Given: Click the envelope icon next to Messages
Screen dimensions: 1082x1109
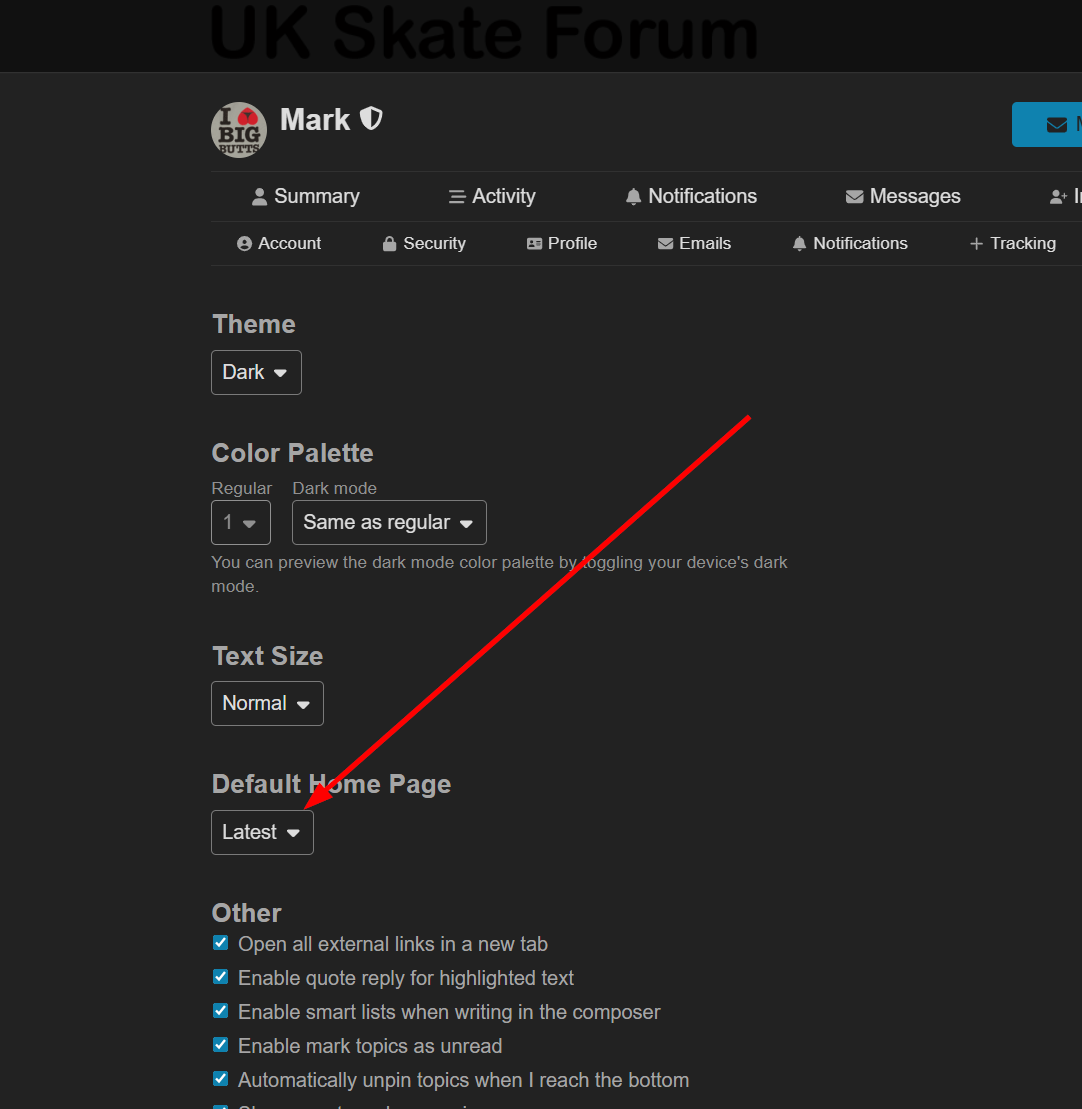Looking at the screenshot, I should (854, 197).
